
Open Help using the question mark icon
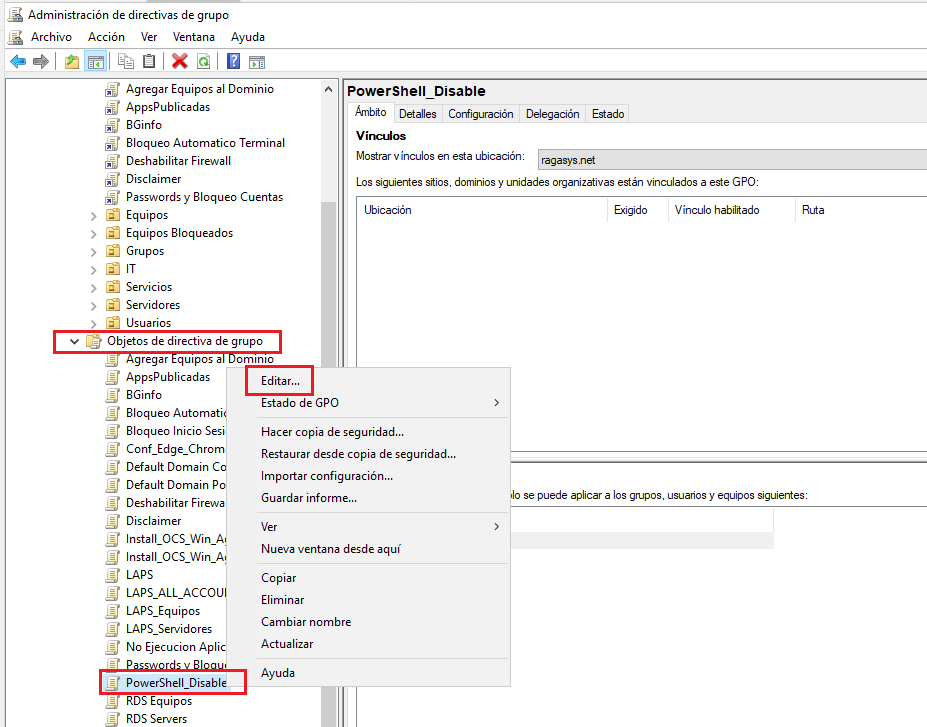[x=233, y=61]
